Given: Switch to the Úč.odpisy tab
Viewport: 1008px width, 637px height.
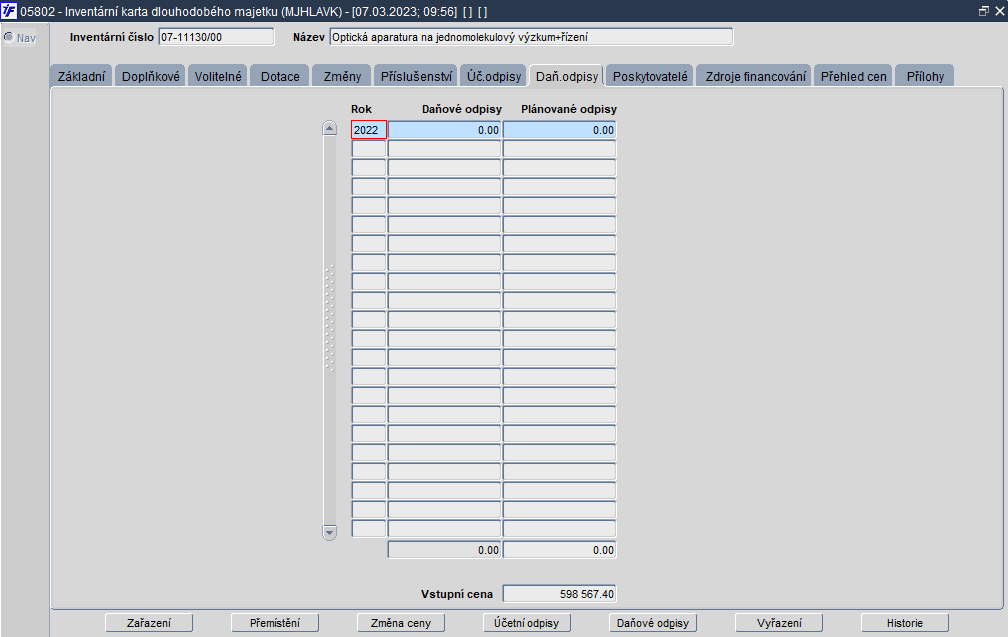Looking at the screenshot, I should click(x=494, y=76).
